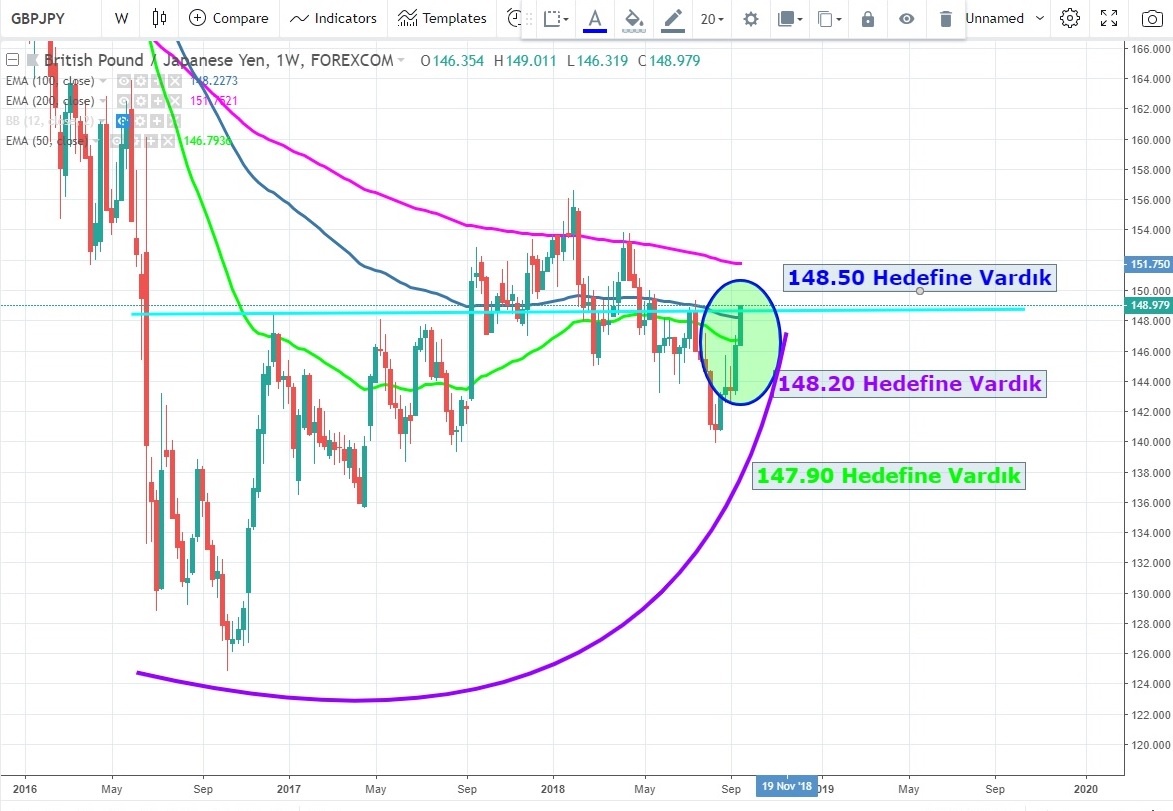Click the fill bucket background color tool

click(632, 19)
